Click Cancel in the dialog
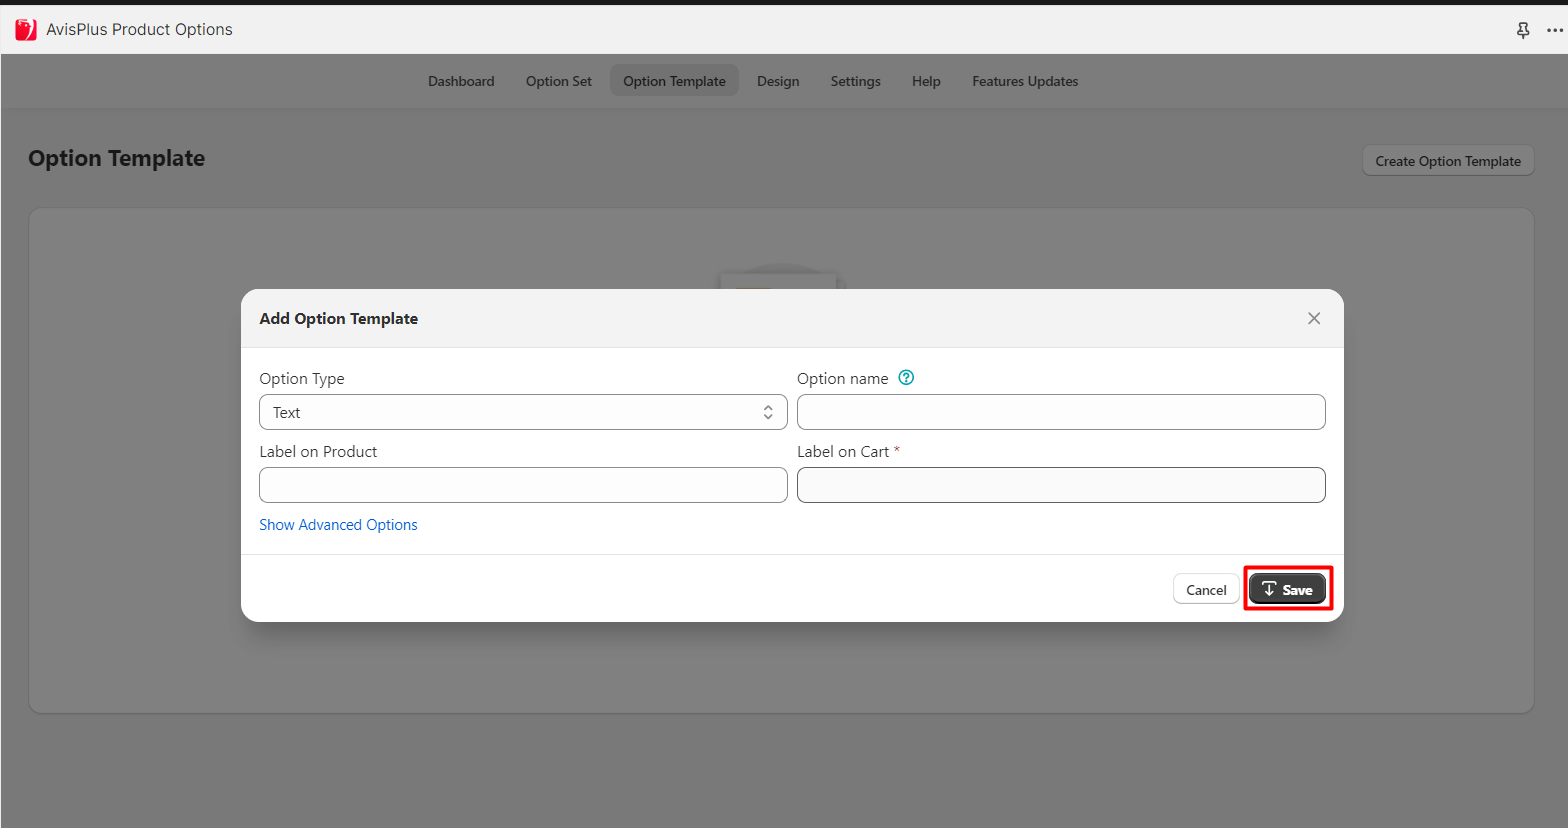The image size is (1568, 828). [x=1206, y=590]
